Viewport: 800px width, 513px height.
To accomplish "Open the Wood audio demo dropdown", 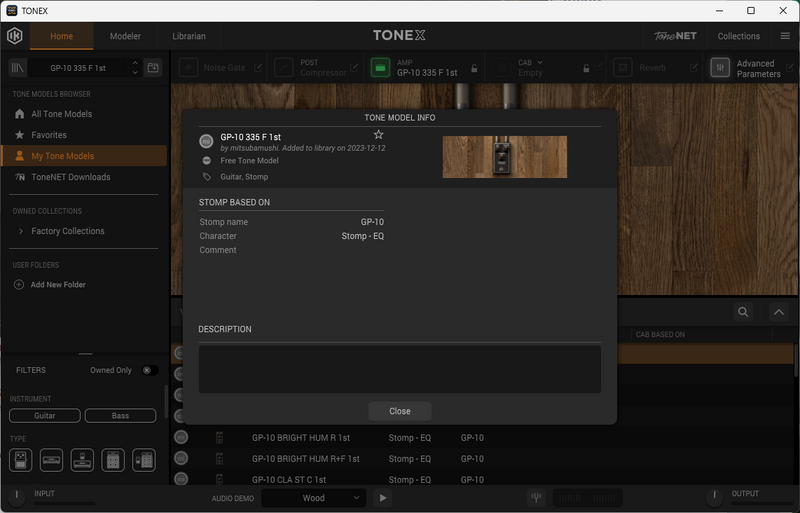I will click(313, 498).
